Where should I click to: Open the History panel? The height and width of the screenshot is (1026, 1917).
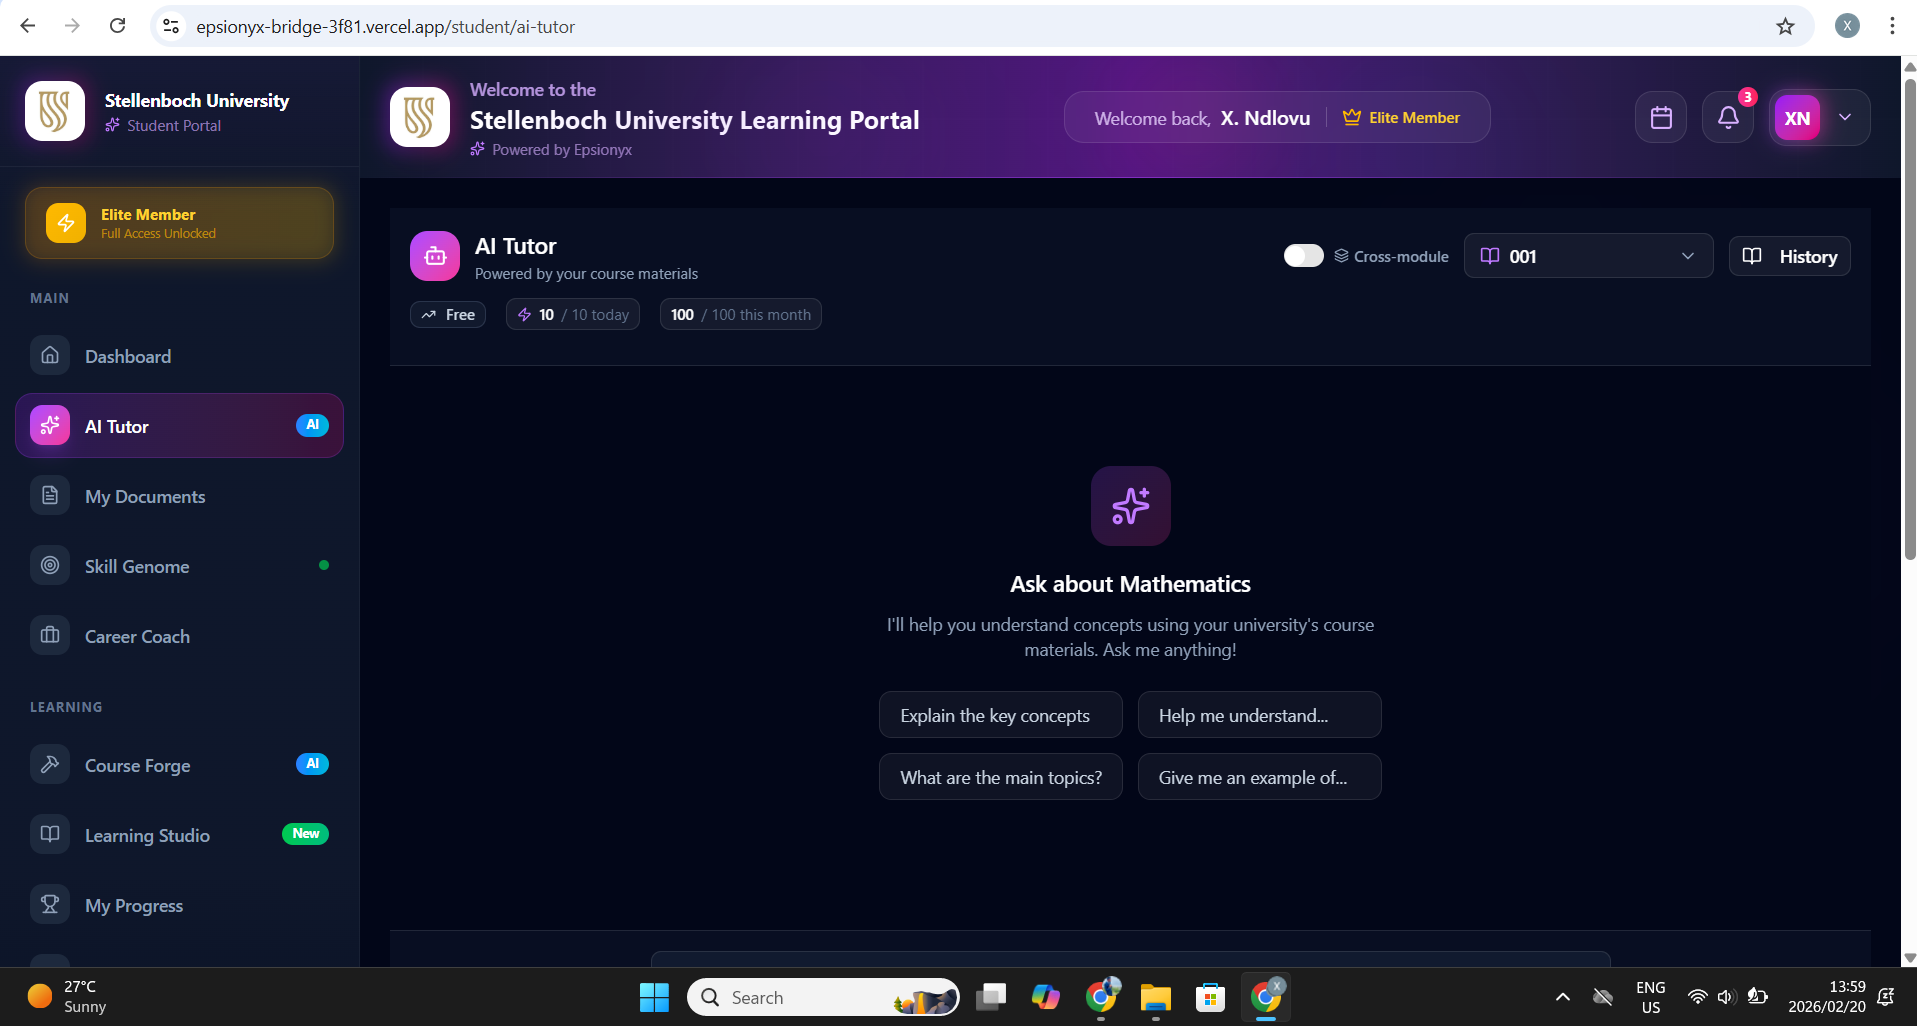1789,256
